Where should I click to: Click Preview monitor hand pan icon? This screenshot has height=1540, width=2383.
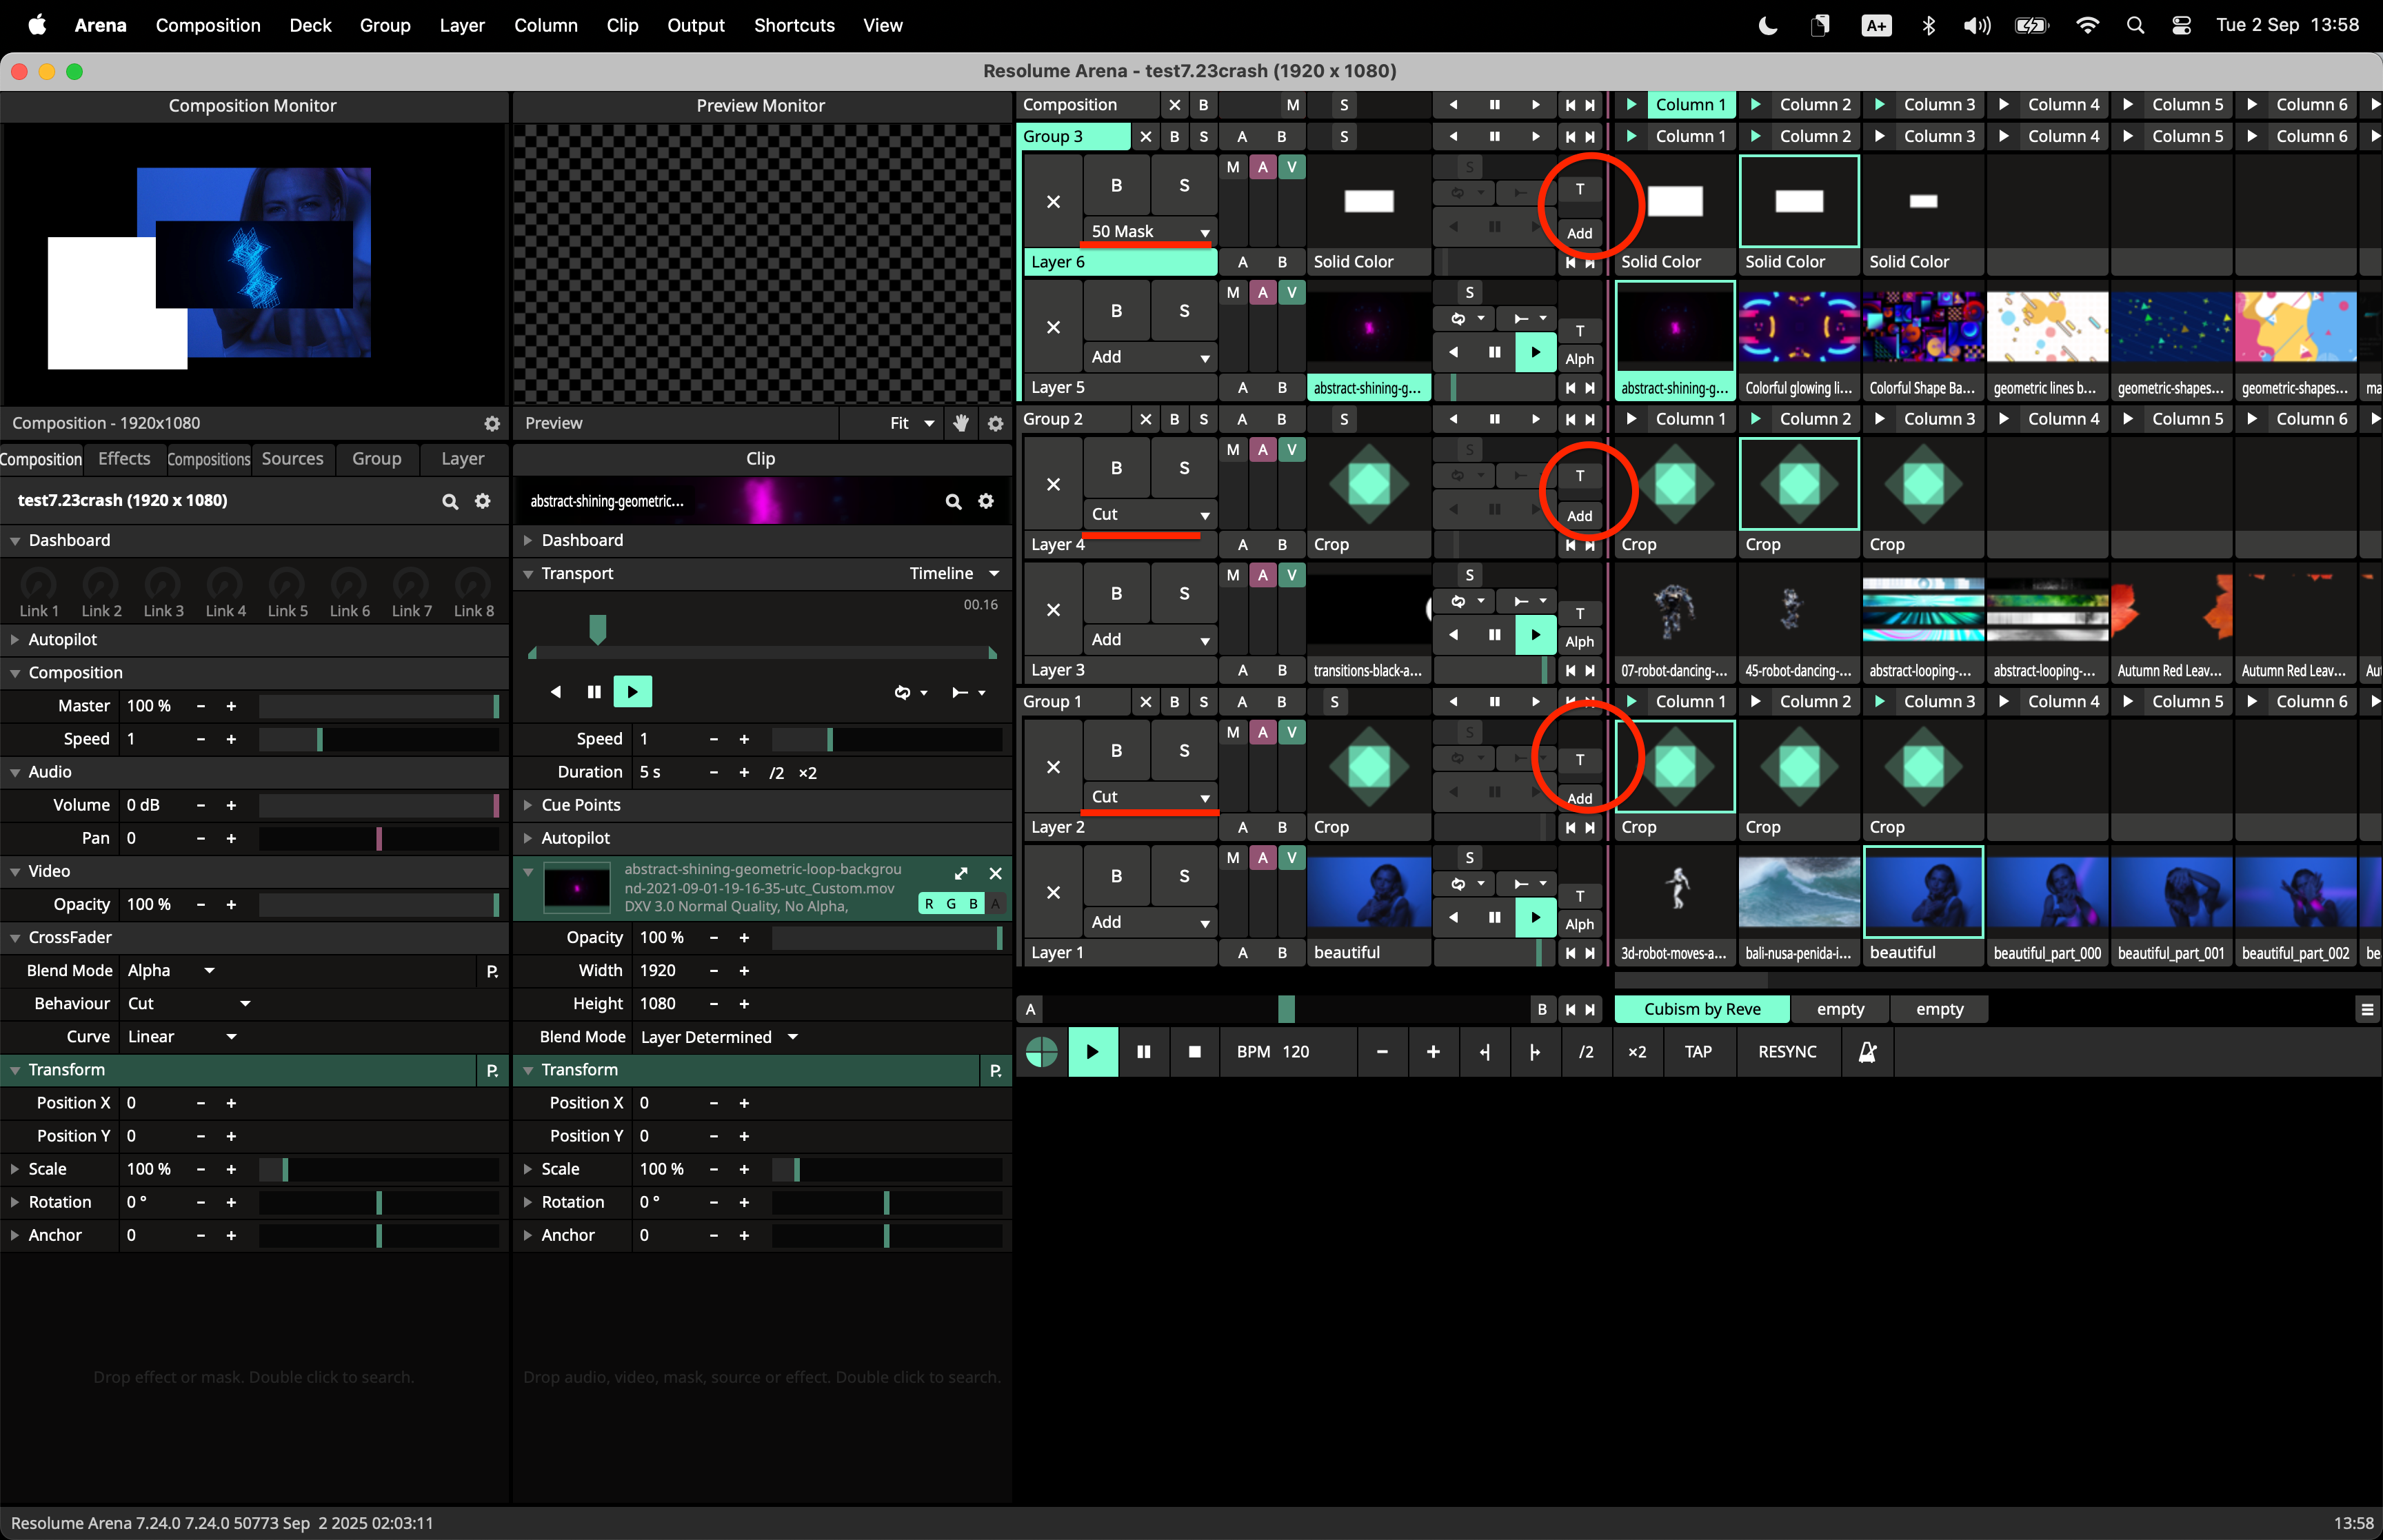[x=960, y=423]
